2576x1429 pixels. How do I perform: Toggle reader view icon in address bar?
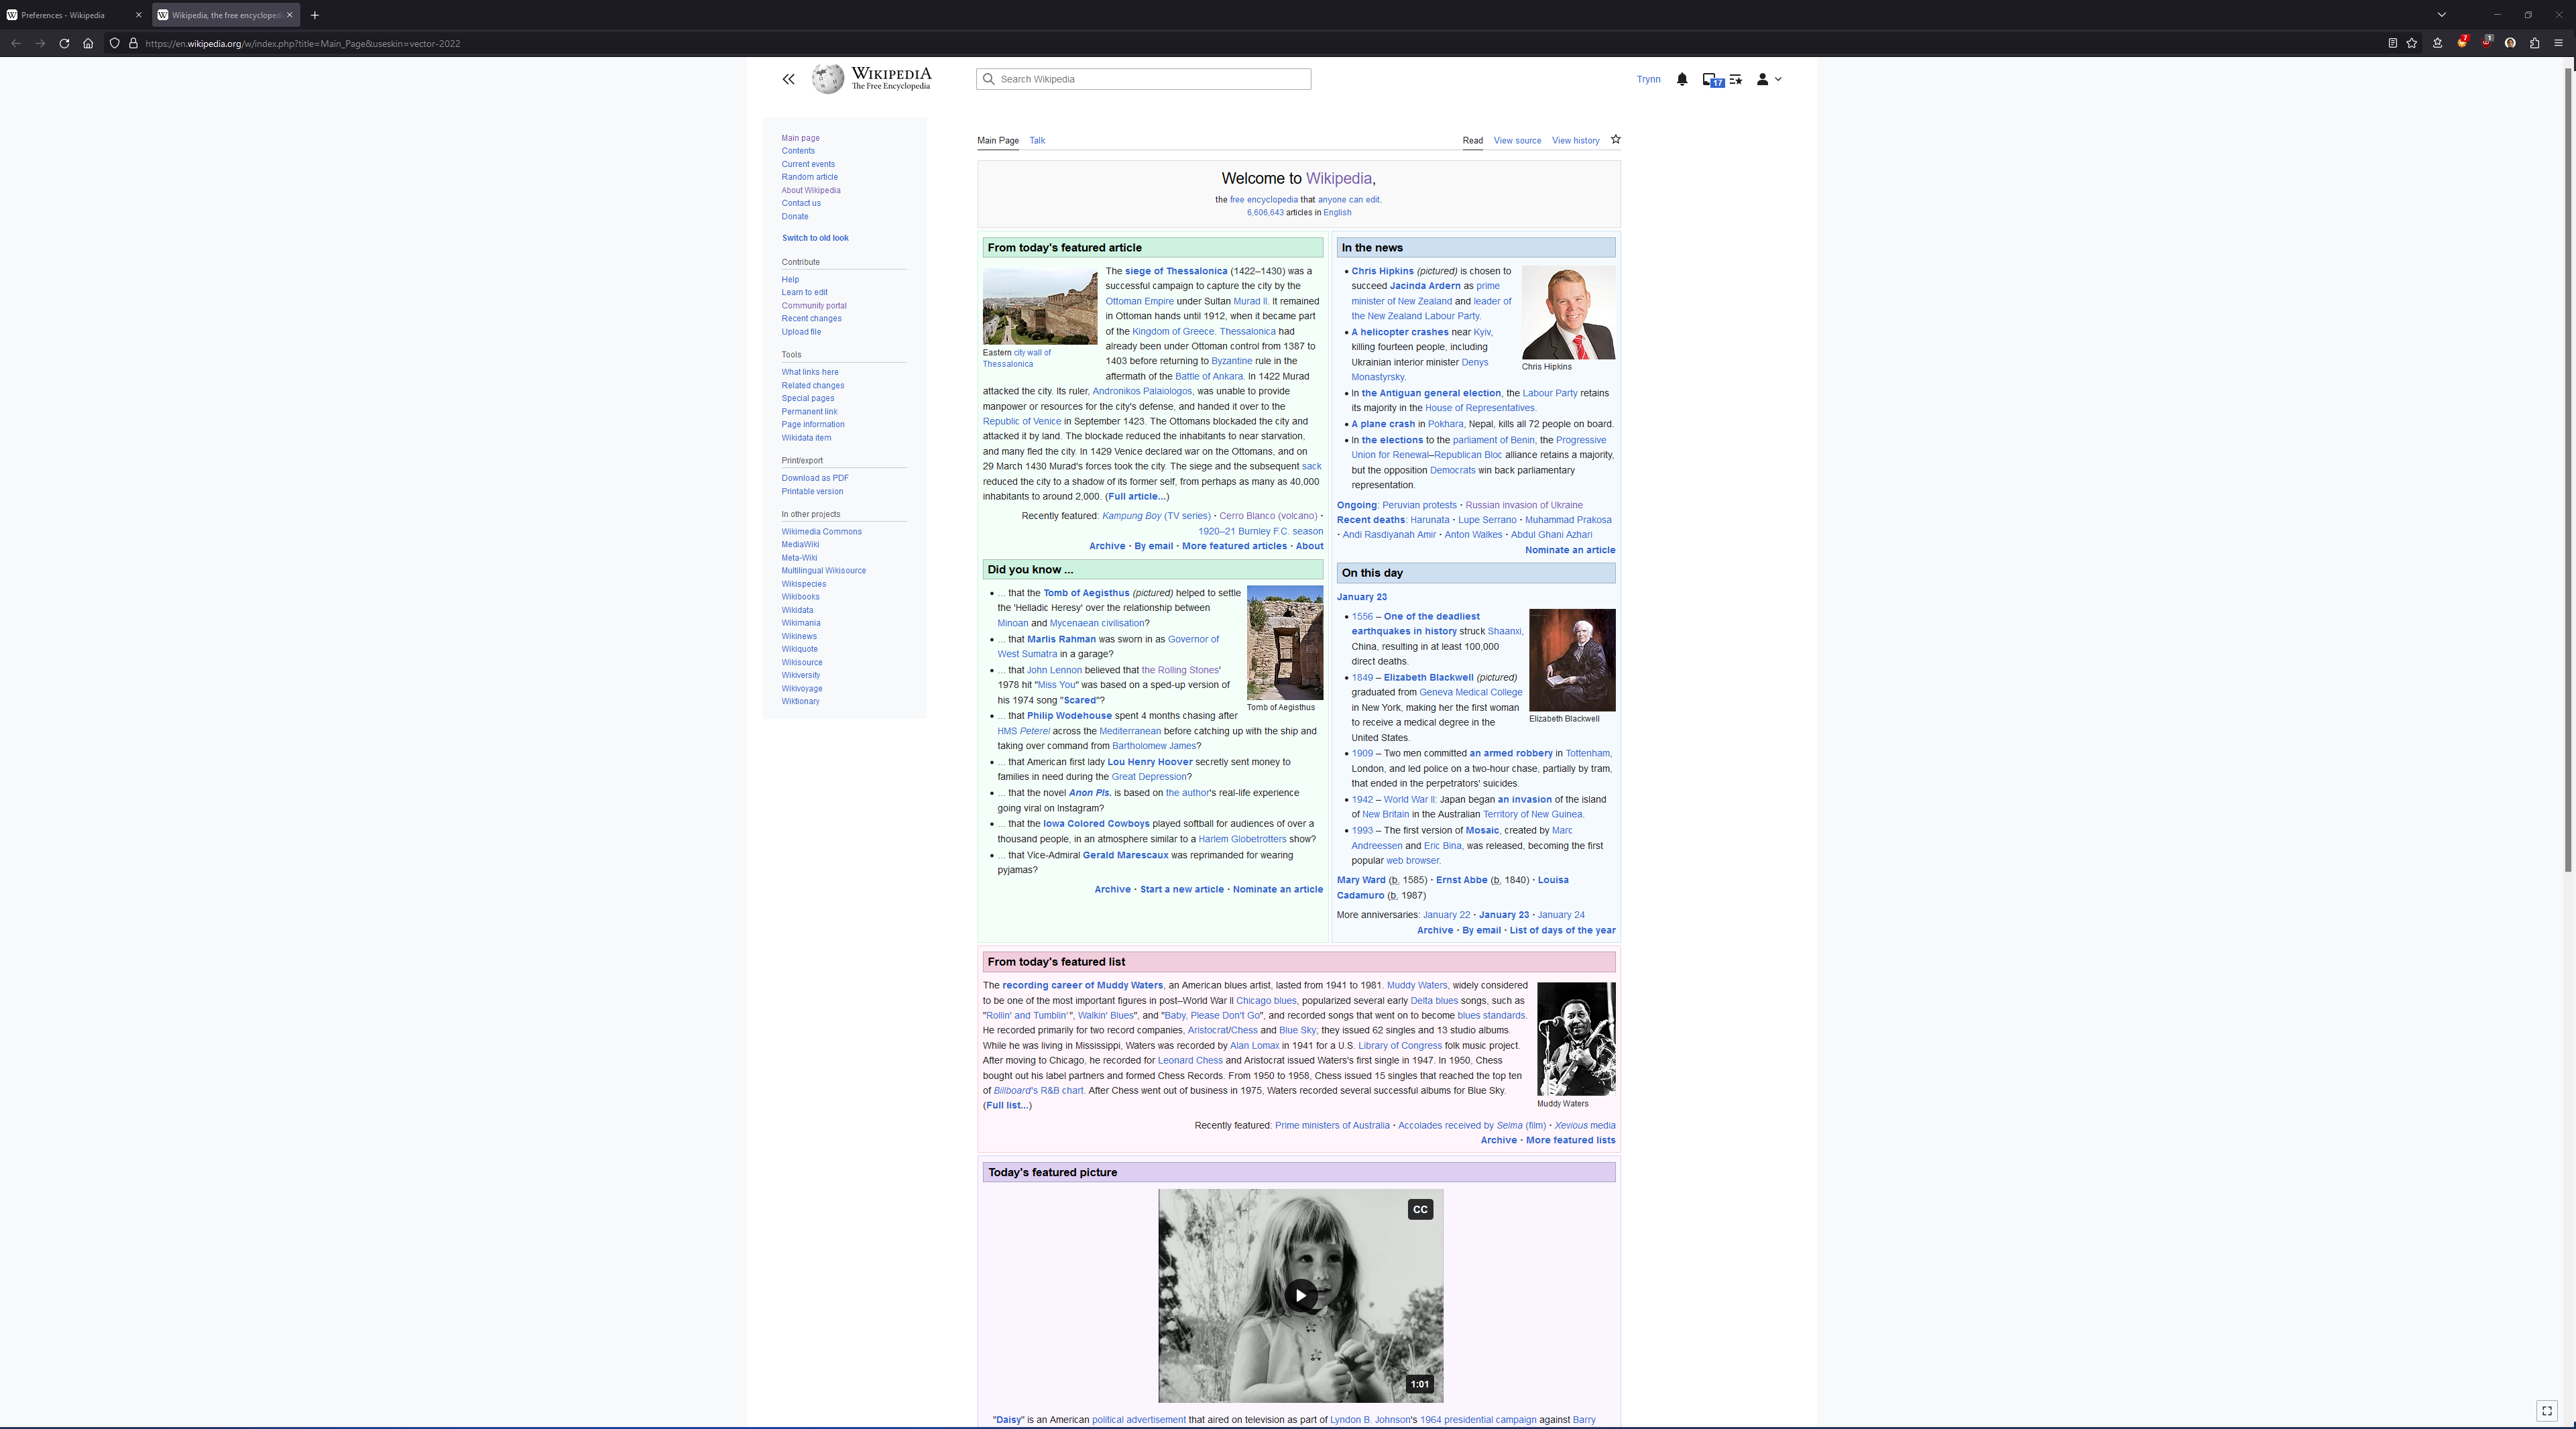2392,43
